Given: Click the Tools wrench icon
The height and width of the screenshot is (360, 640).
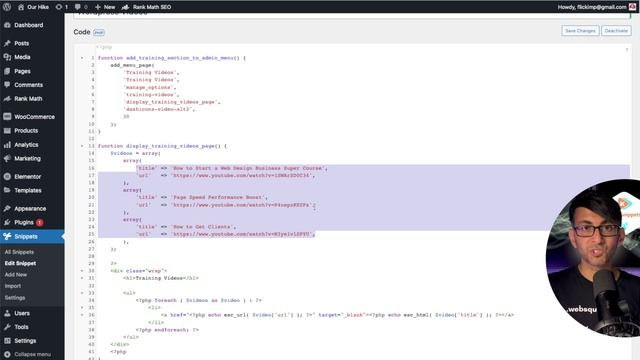Looking at the screenshot, I should [x=7, y=327].
